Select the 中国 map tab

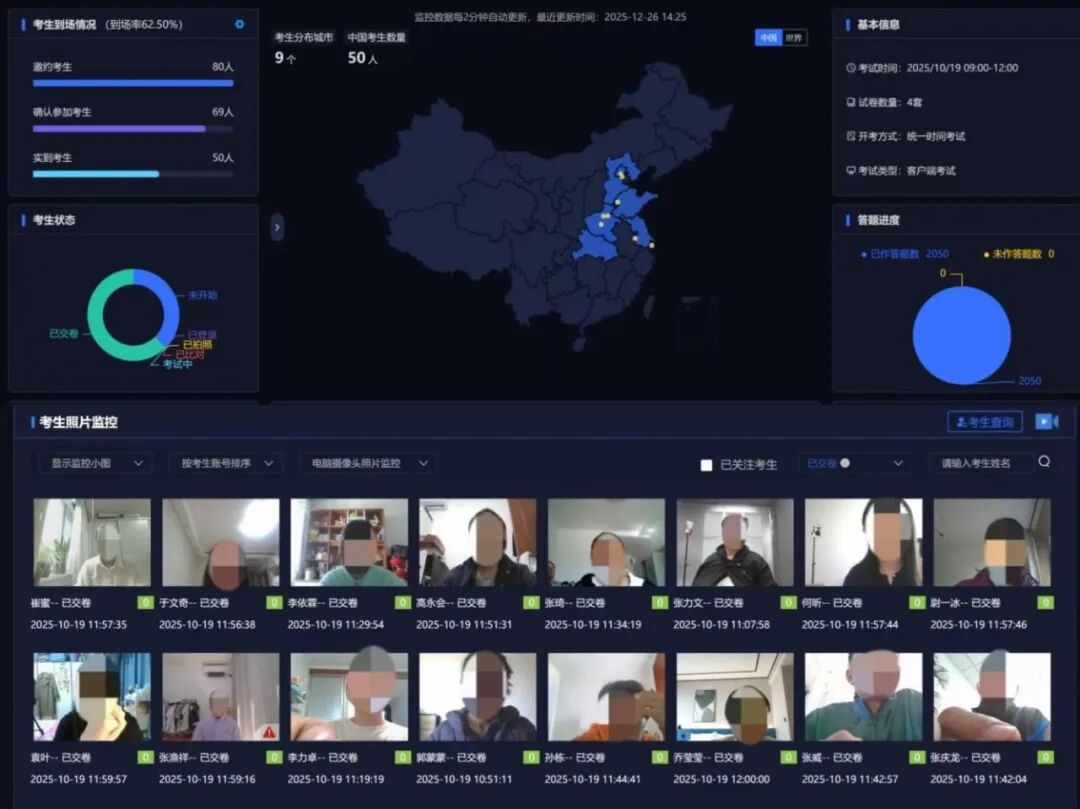point(768,38)
